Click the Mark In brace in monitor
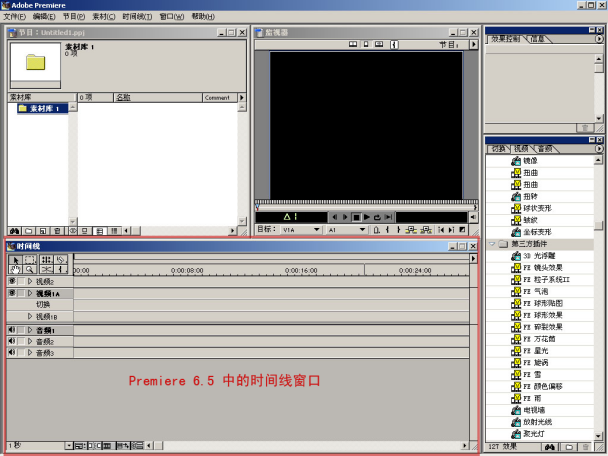Viewport: 608px width, 456px height. (387, 230)
